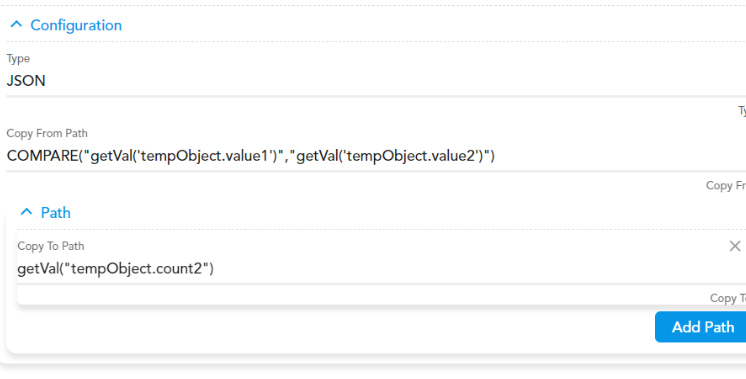Viewport: 746px width, 379px height.
Task: Click the JSON value text
Action: tap(26, 81)
